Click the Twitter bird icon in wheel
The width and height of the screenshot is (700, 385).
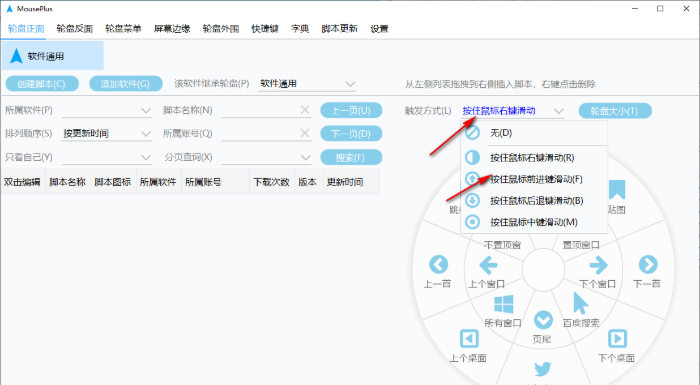click(x=543, y=369)
